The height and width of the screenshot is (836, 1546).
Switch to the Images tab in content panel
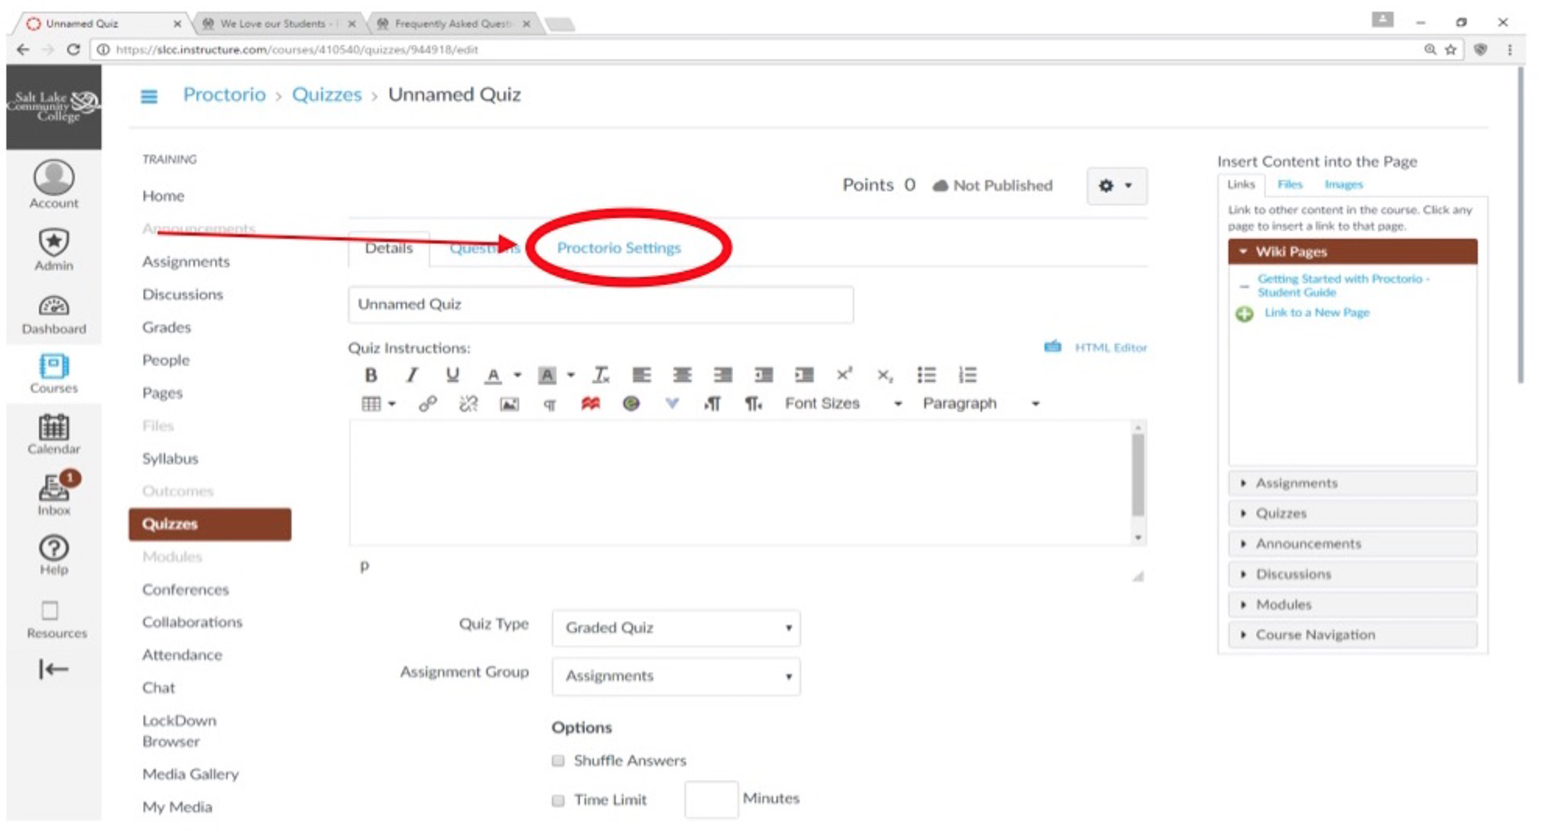click(x=1343, y=185)
